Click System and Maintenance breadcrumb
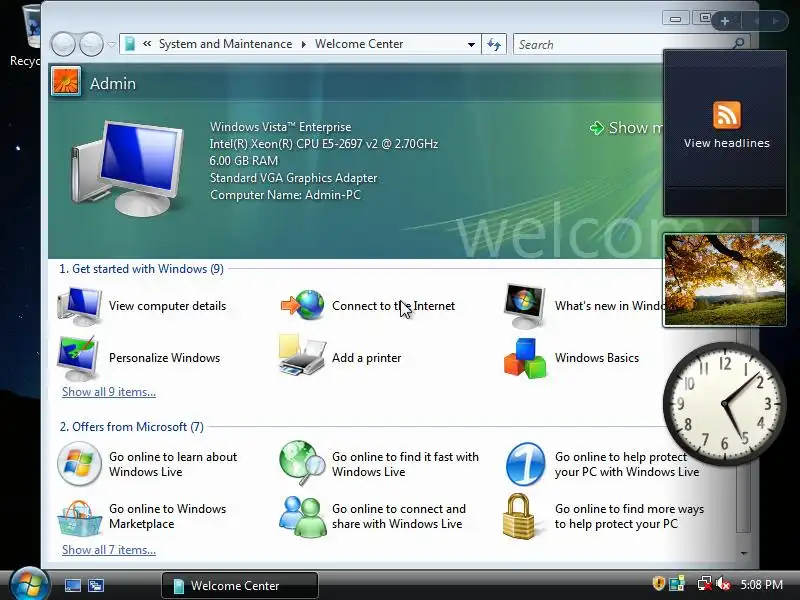Screen dimensions: 800x600 (226, 44)
